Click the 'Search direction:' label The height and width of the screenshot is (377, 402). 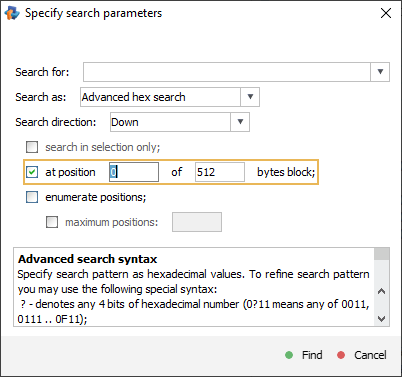point(56,122)
